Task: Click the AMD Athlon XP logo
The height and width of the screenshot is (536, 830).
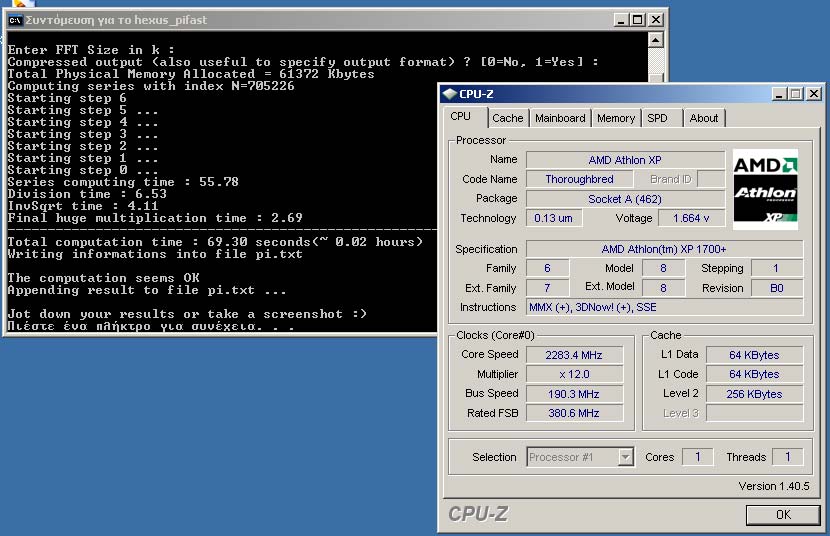Action: point(765,189)
